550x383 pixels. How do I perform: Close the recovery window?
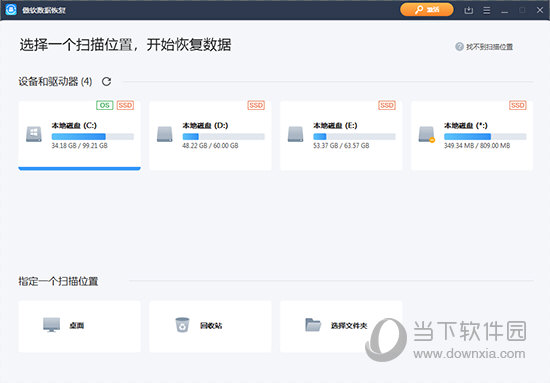pos(540,10)
